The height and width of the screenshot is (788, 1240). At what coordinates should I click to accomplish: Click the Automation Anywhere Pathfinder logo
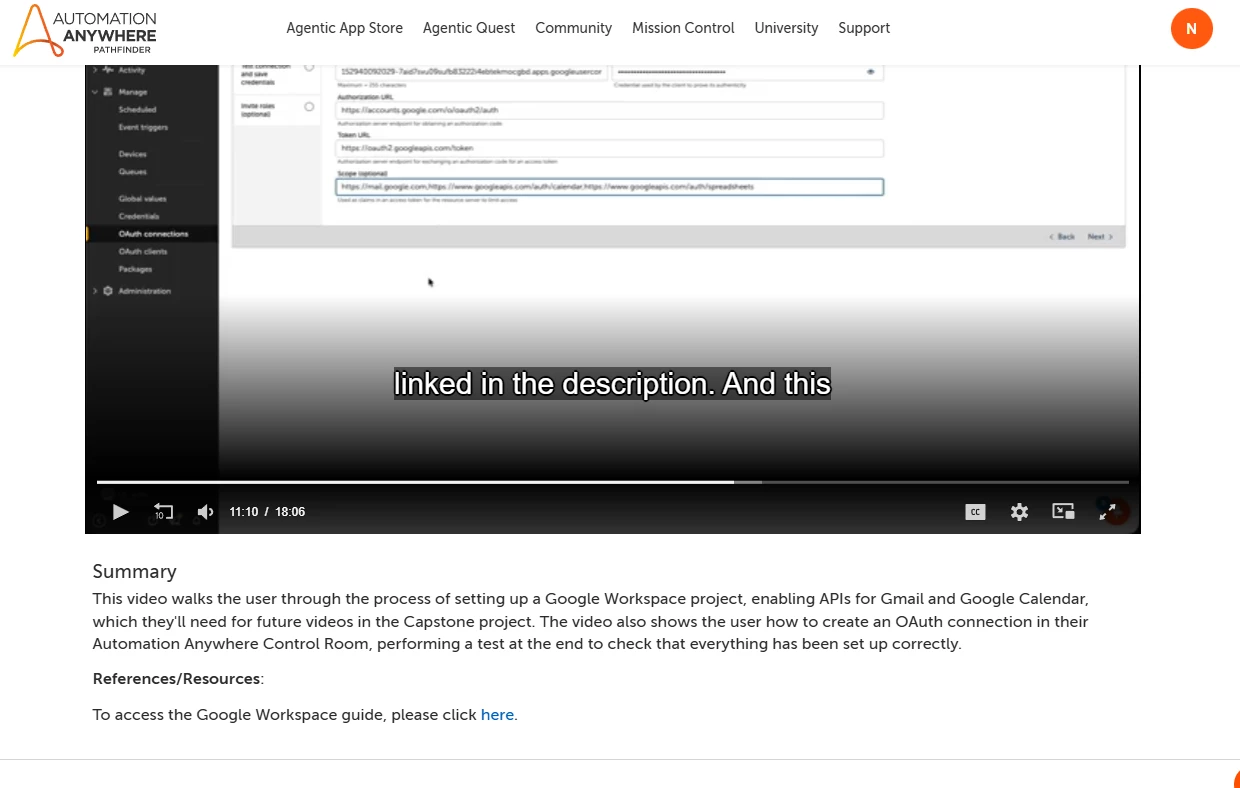pos(85,30)
